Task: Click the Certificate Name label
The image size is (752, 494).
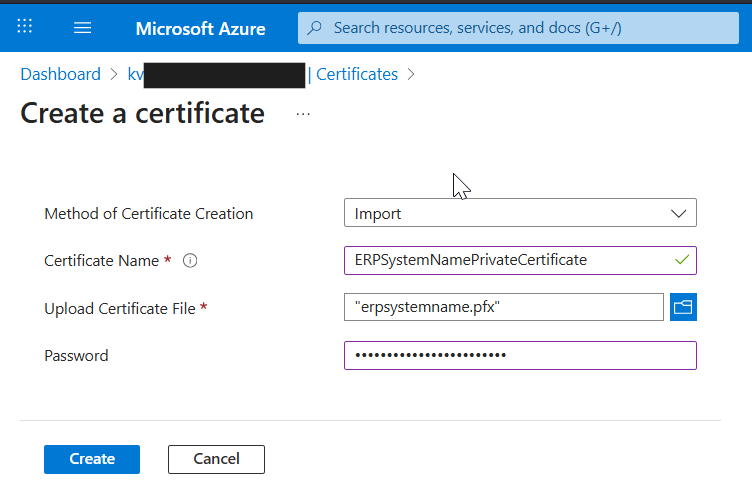Action: (102, 260)
